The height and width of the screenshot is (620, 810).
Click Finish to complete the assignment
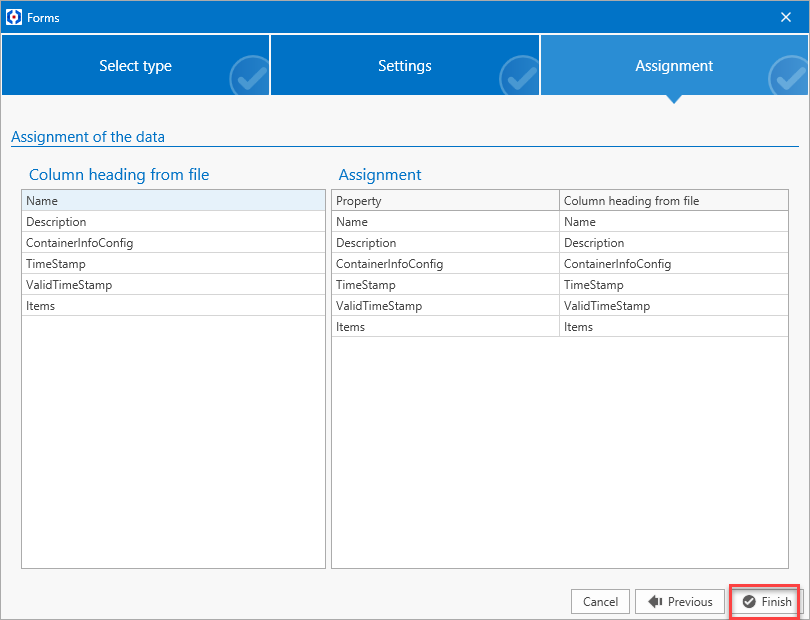pos(766,601)
